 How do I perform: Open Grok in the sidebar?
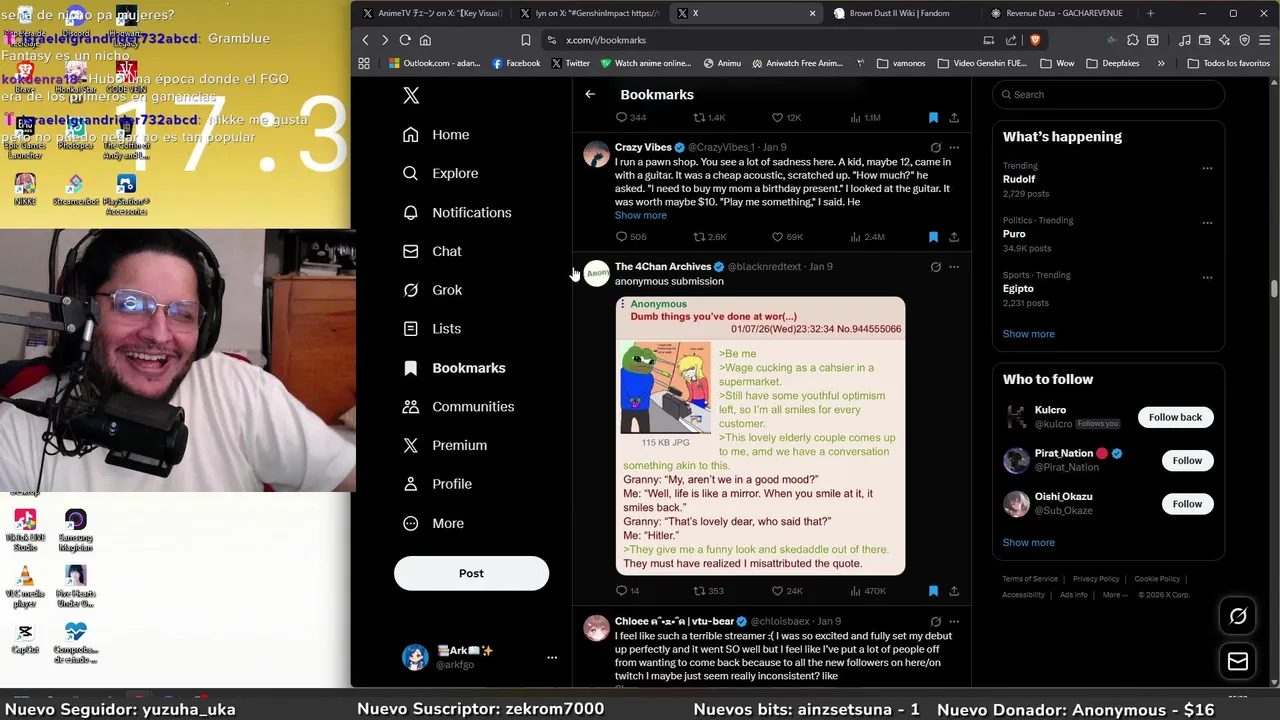pyautogui.click(x=432, y=290)
